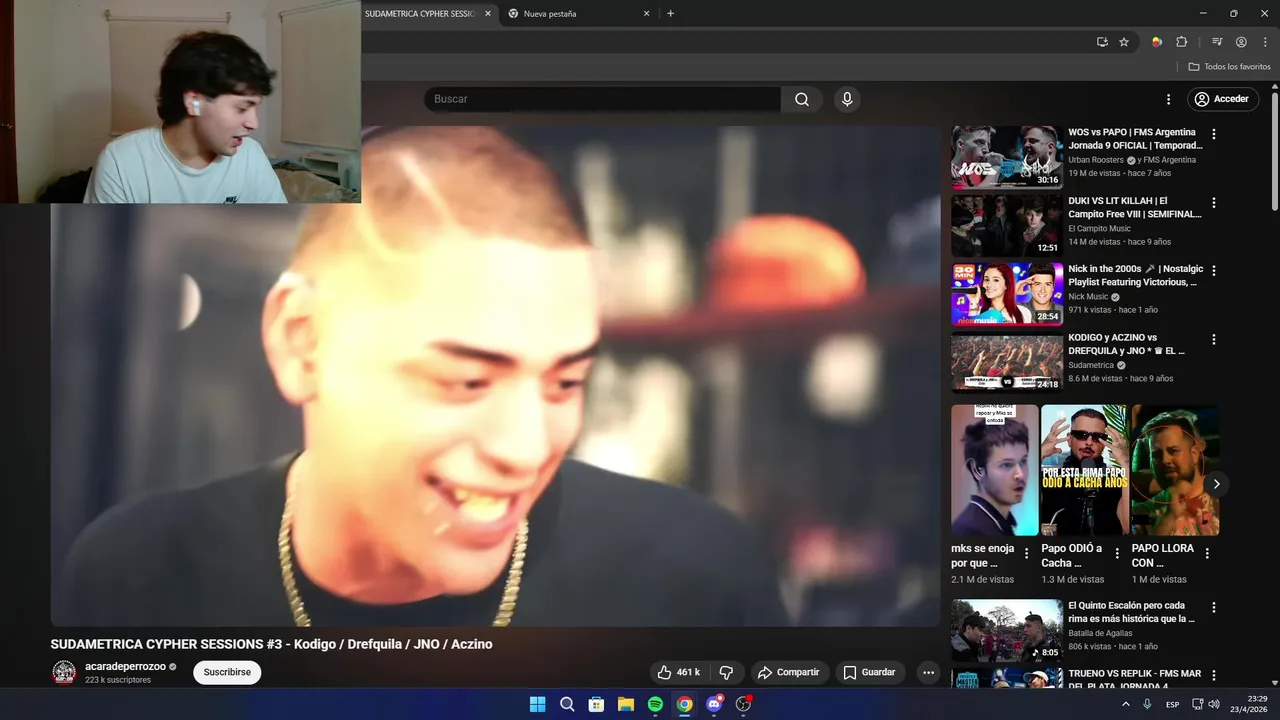Open KODIGO y ACZINO vs DREFQUILA thumbnail
The width and height of the screenshot is (1280, 720).
pyautogui.click(x=1006, y=362)
